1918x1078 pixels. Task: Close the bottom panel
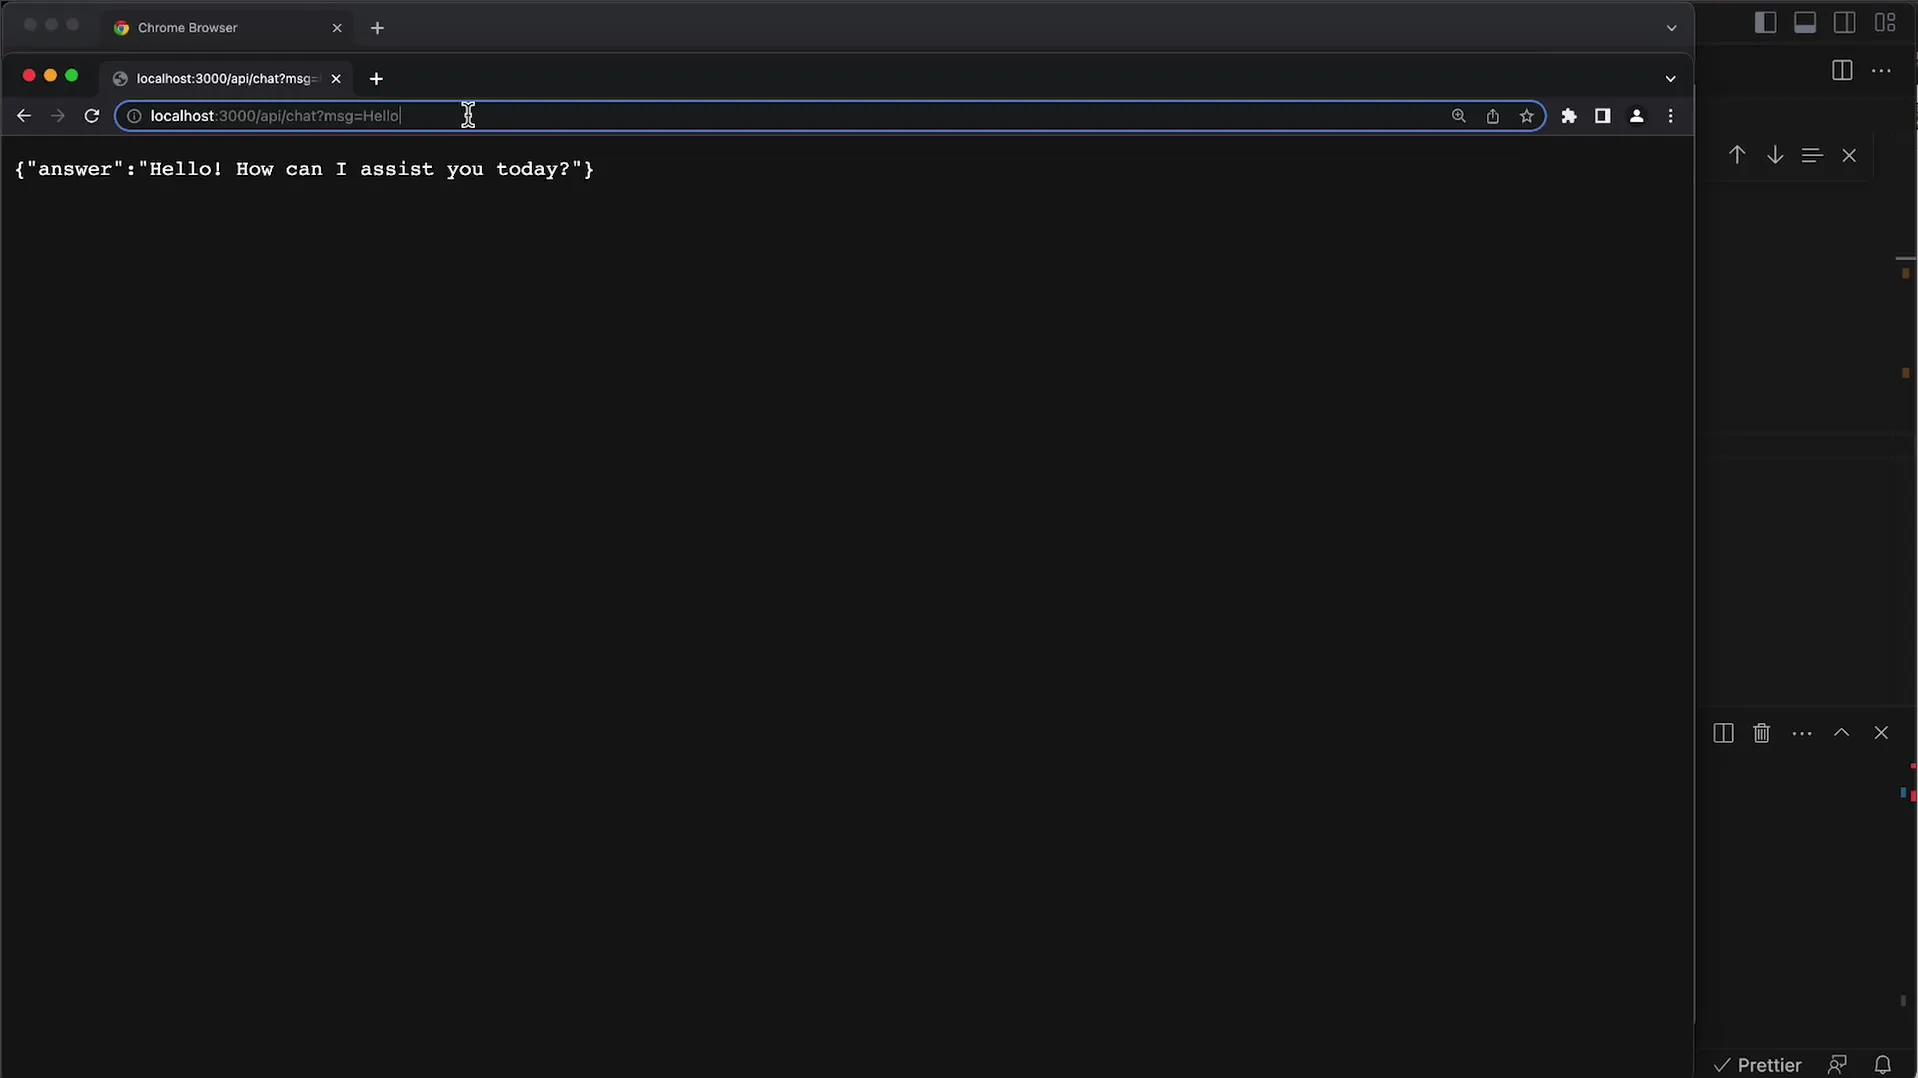pyautogui.click(x=1881, y=733)
